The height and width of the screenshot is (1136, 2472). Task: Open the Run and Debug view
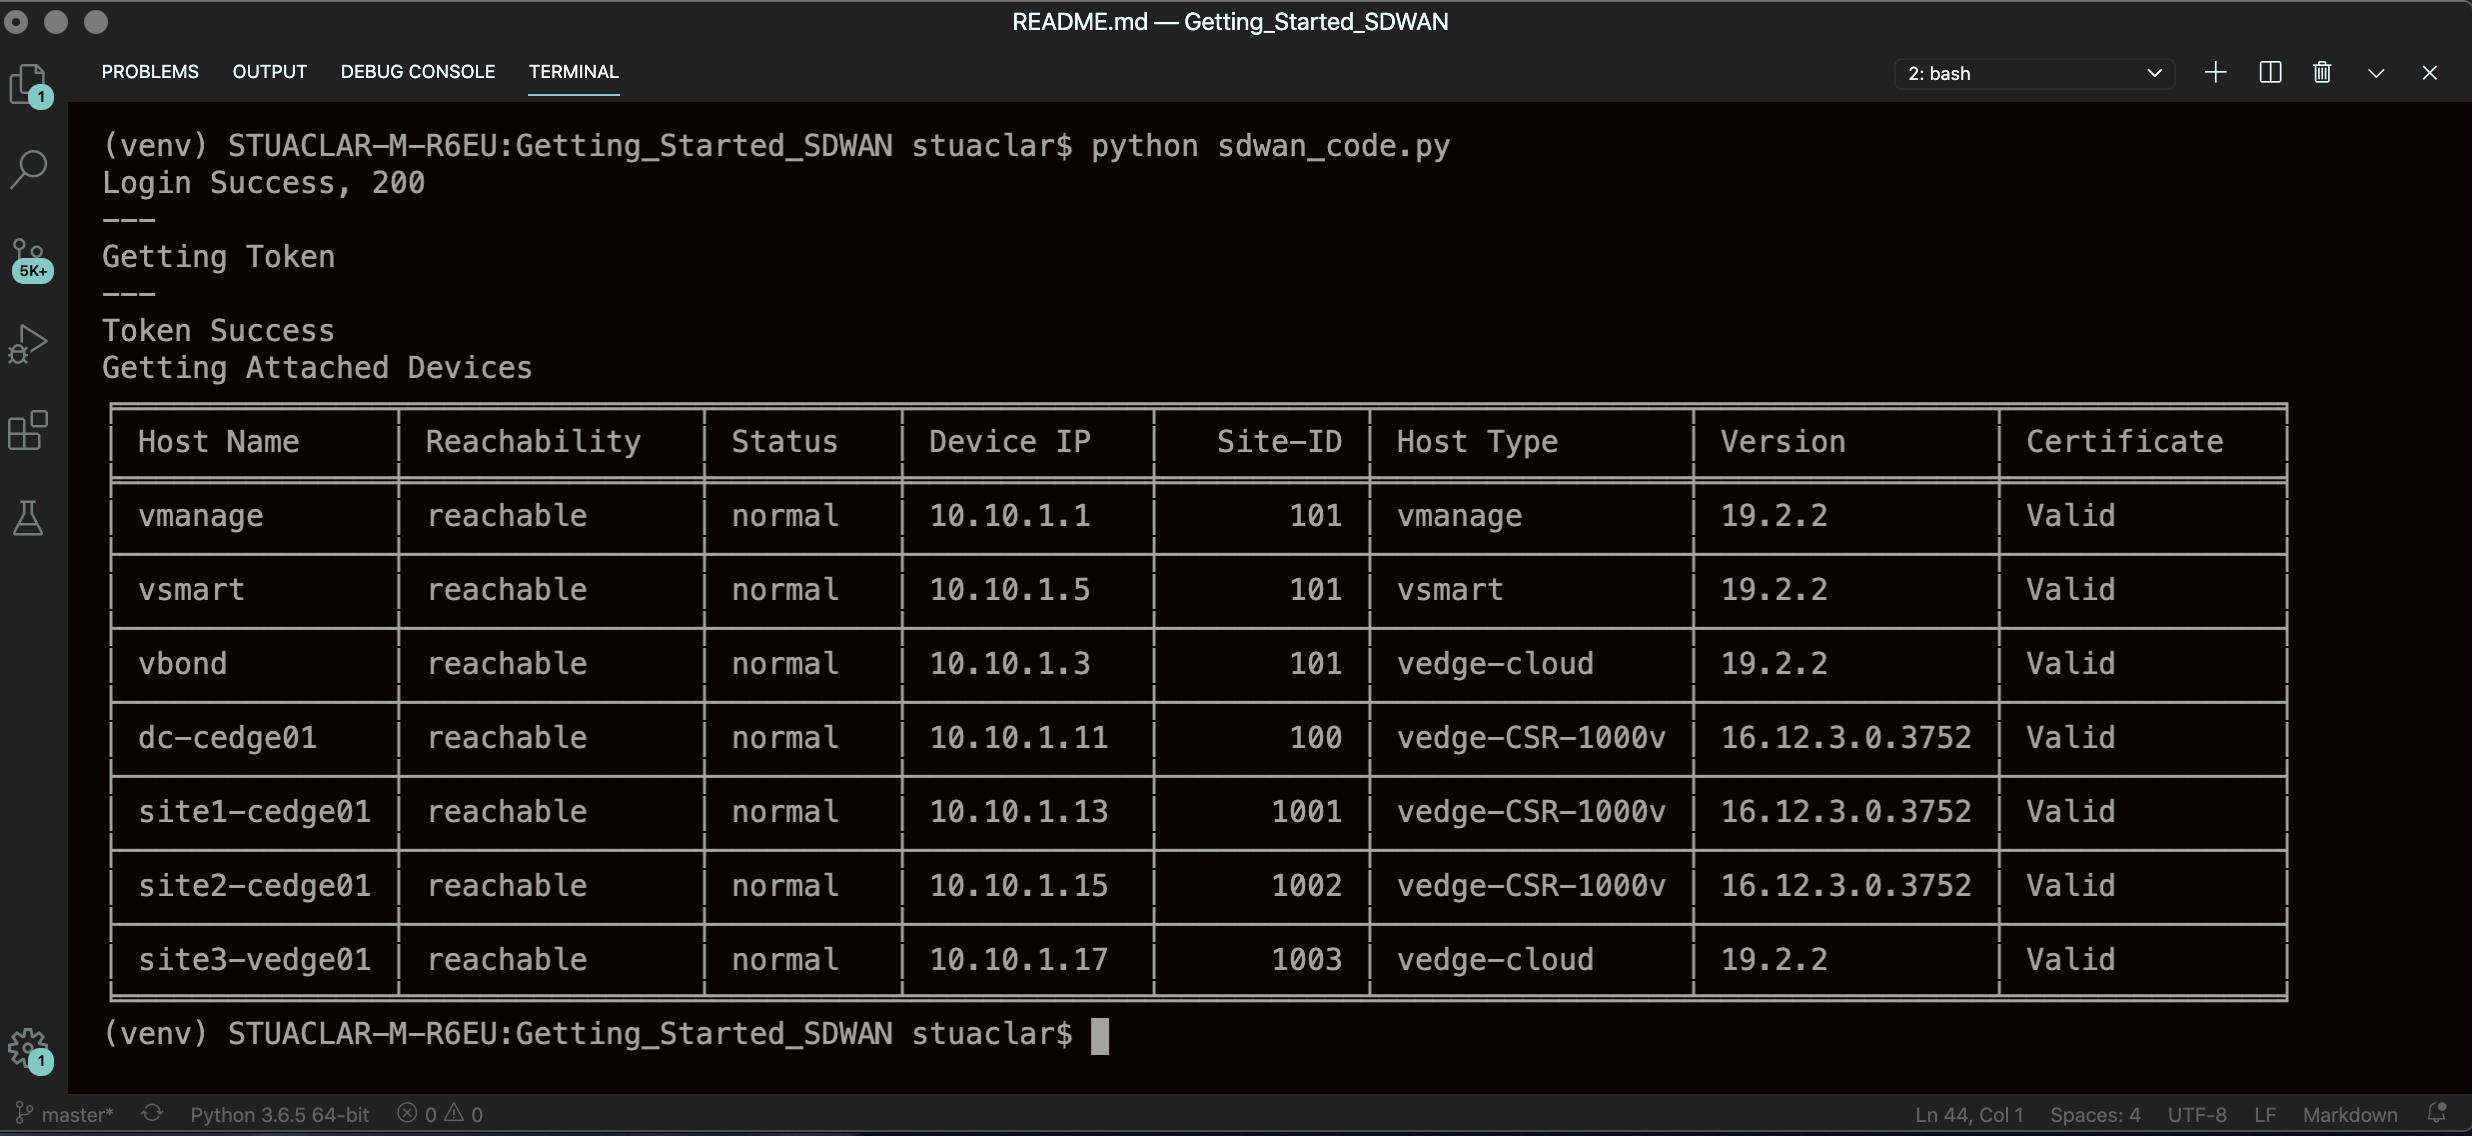[x=28, y=345]
